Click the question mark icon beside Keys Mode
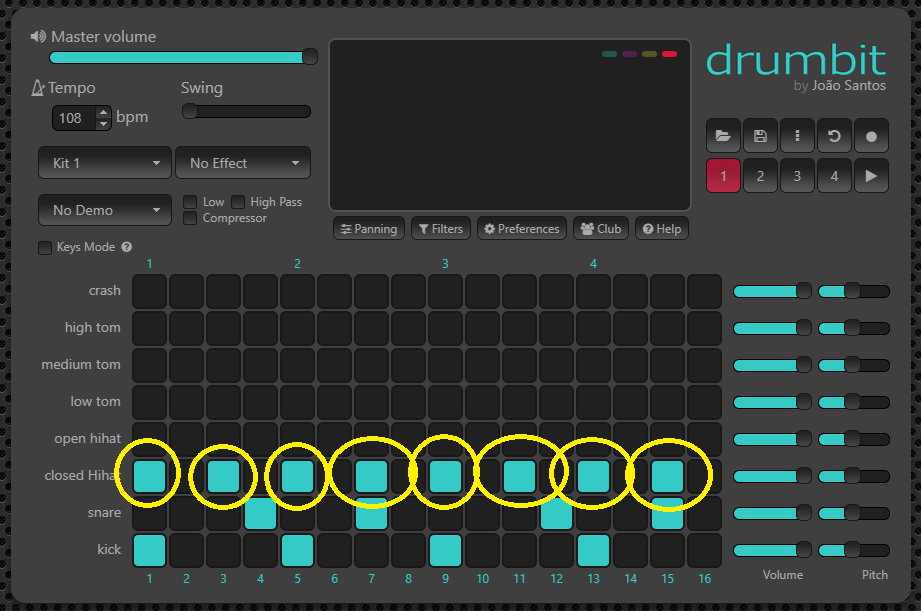This screenshot has height=611, width=921. point(127,248)
